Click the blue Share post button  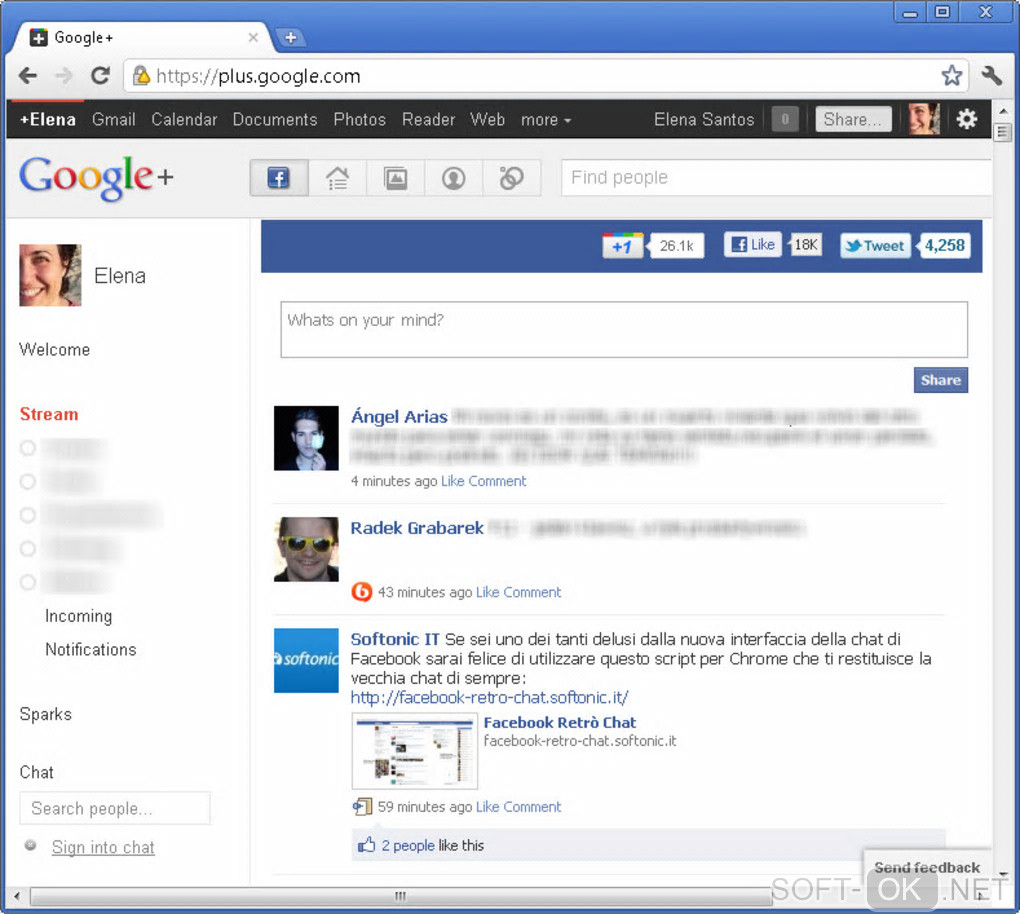(x=941, y=380)
